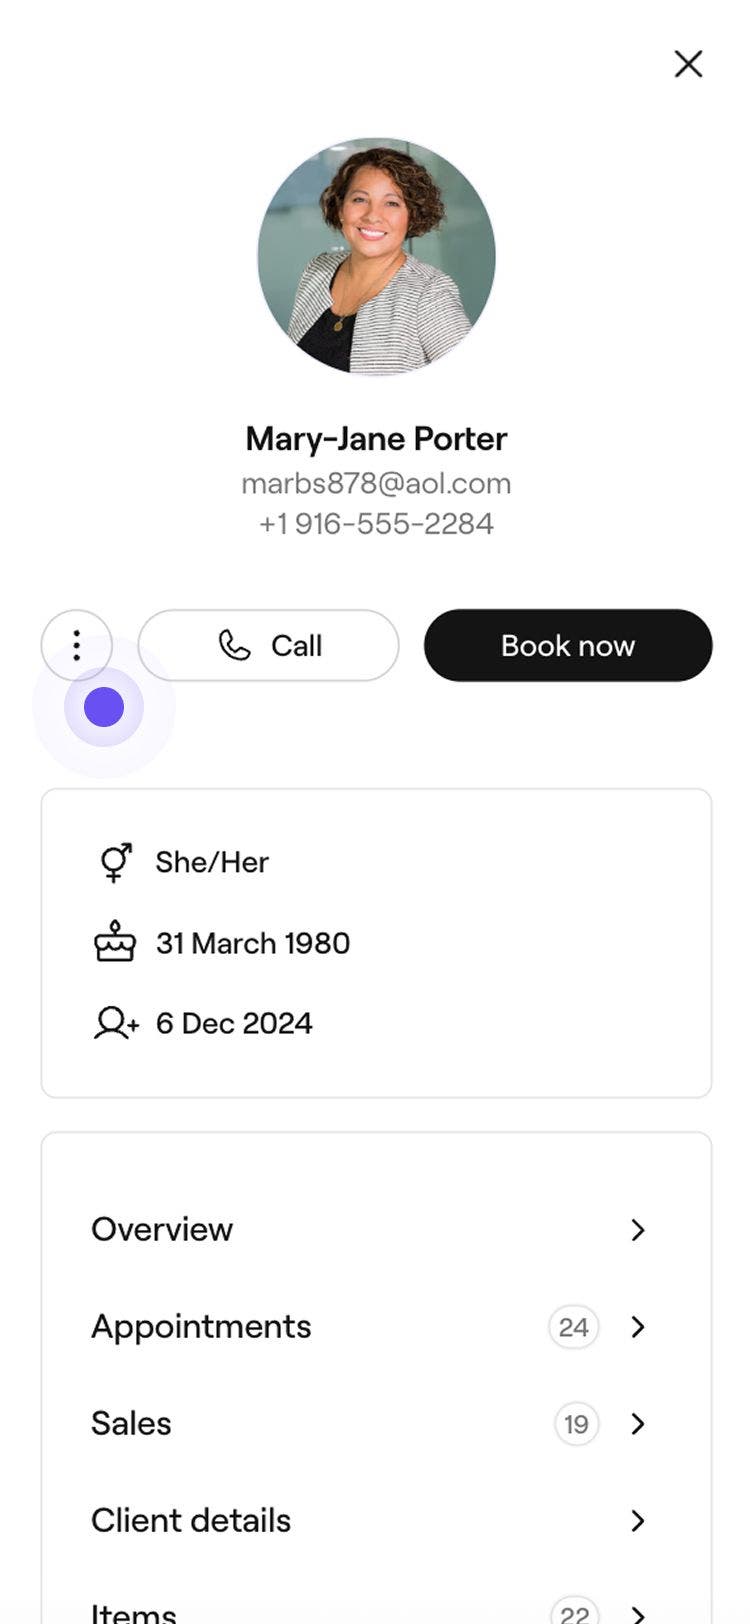Click the email marbs878@aol.com
The image size is (750, 1624).
376,484
